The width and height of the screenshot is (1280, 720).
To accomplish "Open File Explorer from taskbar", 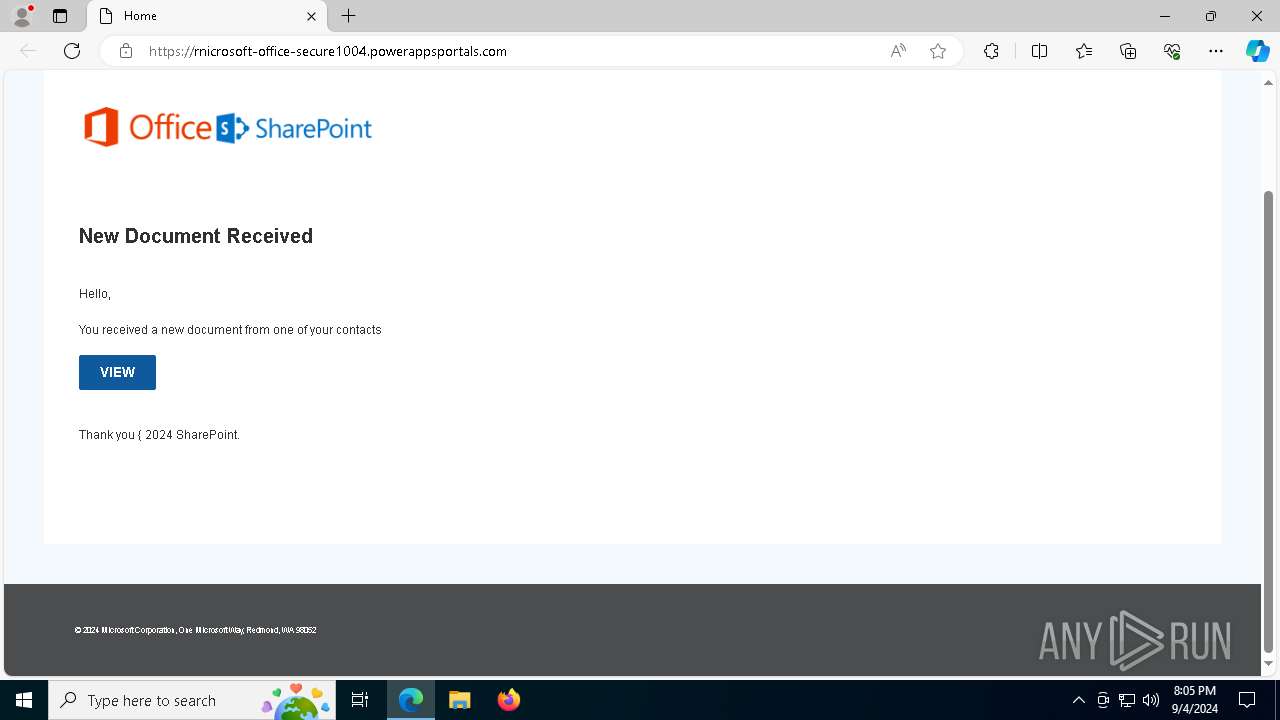I will click(x=459, y=700).
